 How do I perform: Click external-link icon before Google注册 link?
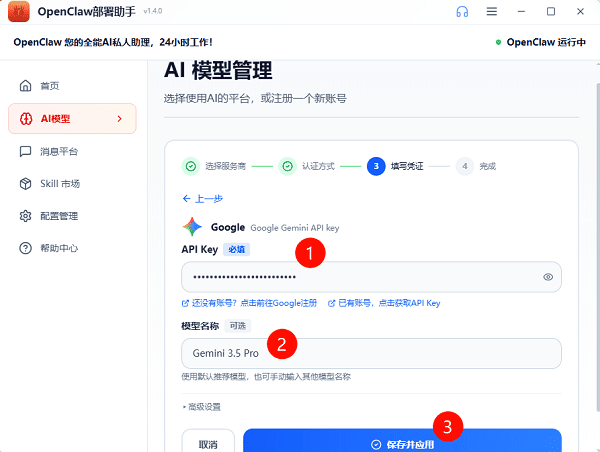pyautogui.click(x=185, y=304)
